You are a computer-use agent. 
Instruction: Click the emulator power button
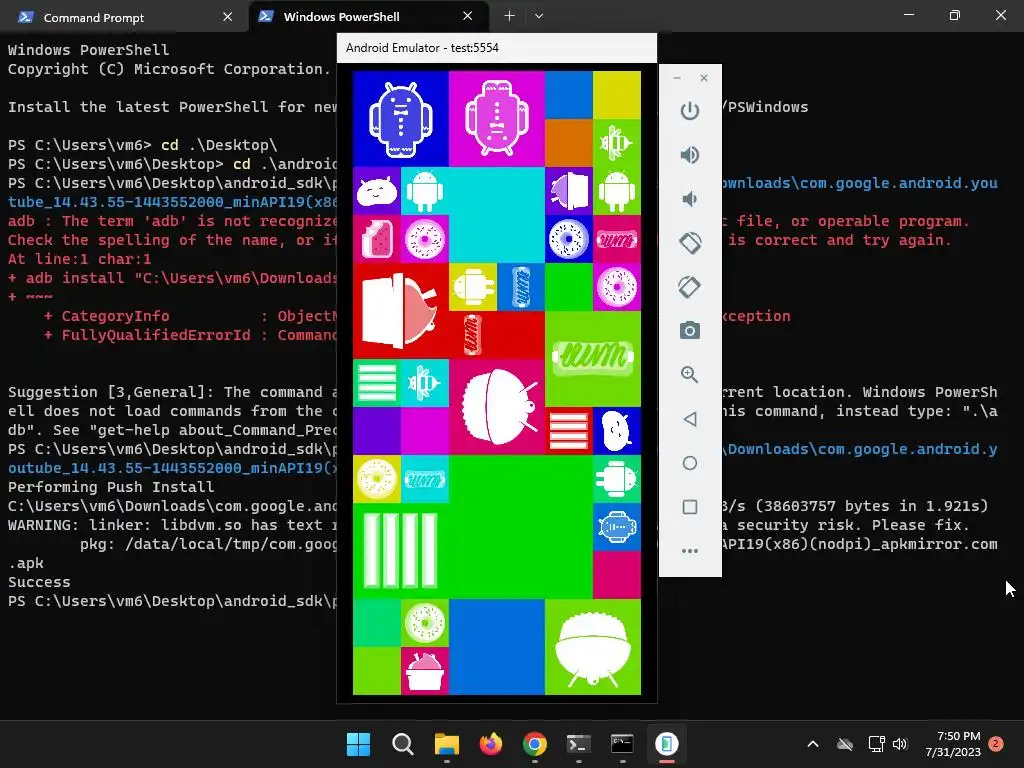[x=690, y=111]
